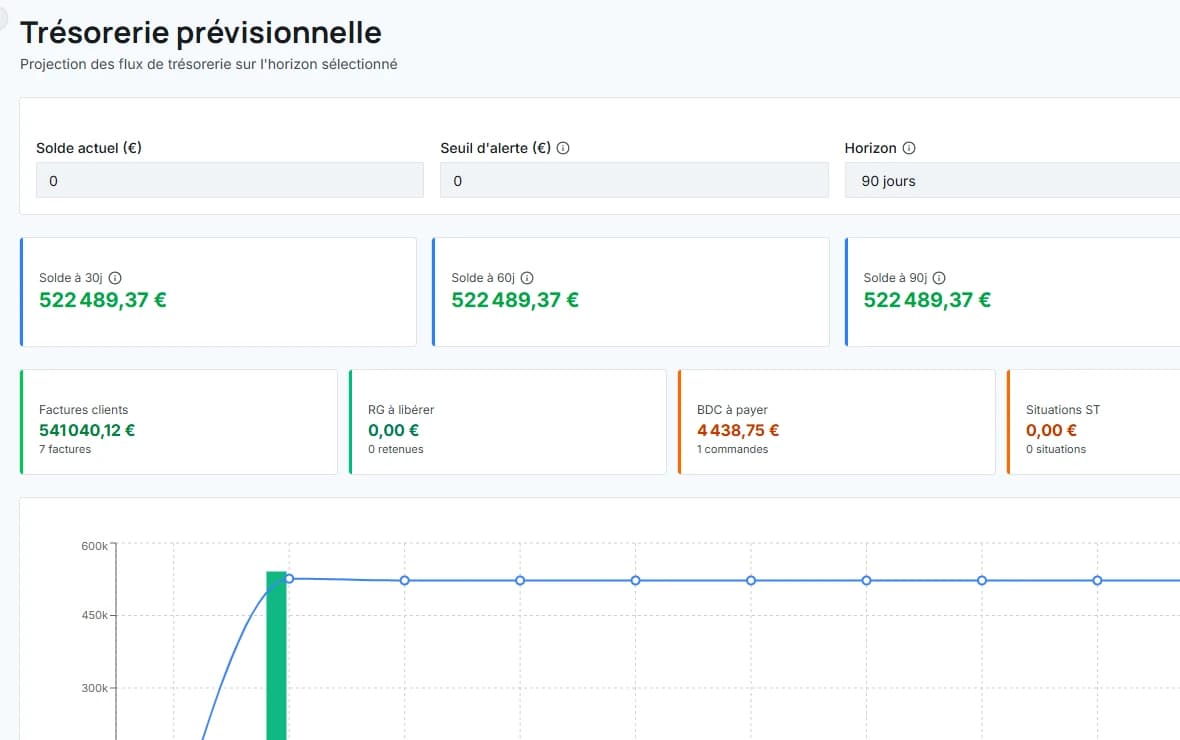Click the Solde à 90j amount 522 489,37 €
1180x740 pixels.
tap(927, 300)
